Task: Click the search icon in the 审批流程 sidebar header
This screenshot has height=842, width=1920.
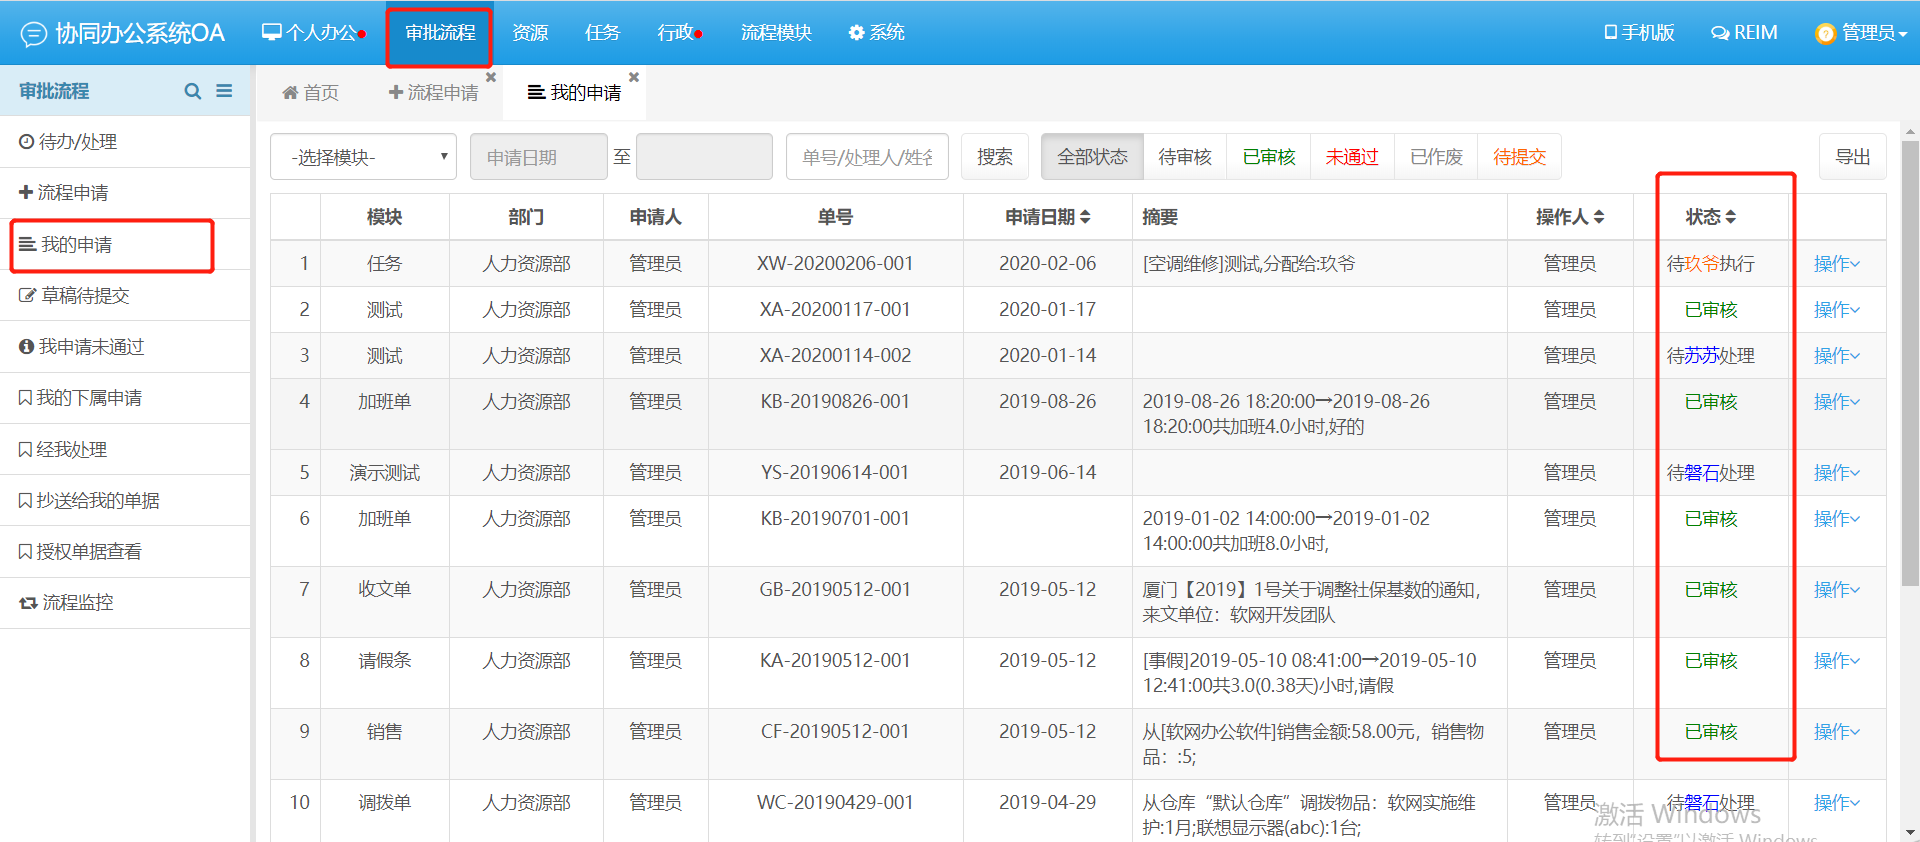Action: tap(193, 91)
